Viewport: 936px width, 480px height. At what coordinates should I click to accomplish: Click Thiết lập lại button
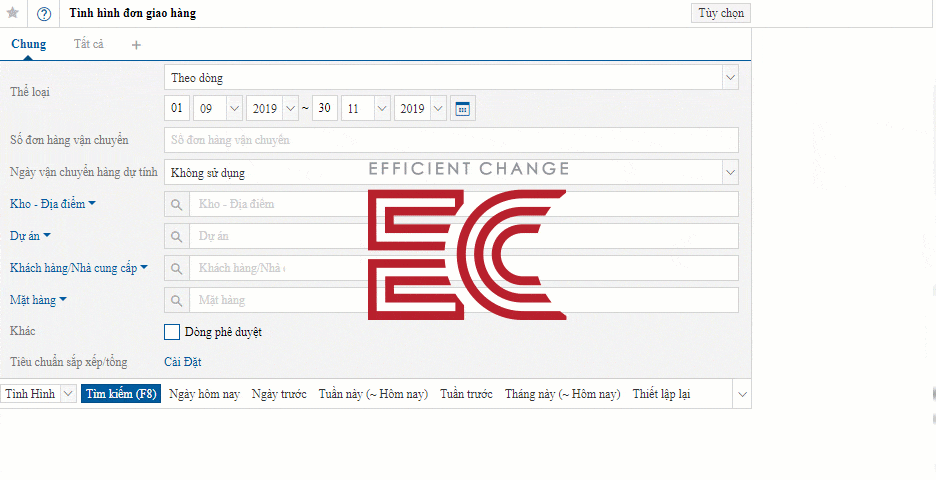(661, 394)
